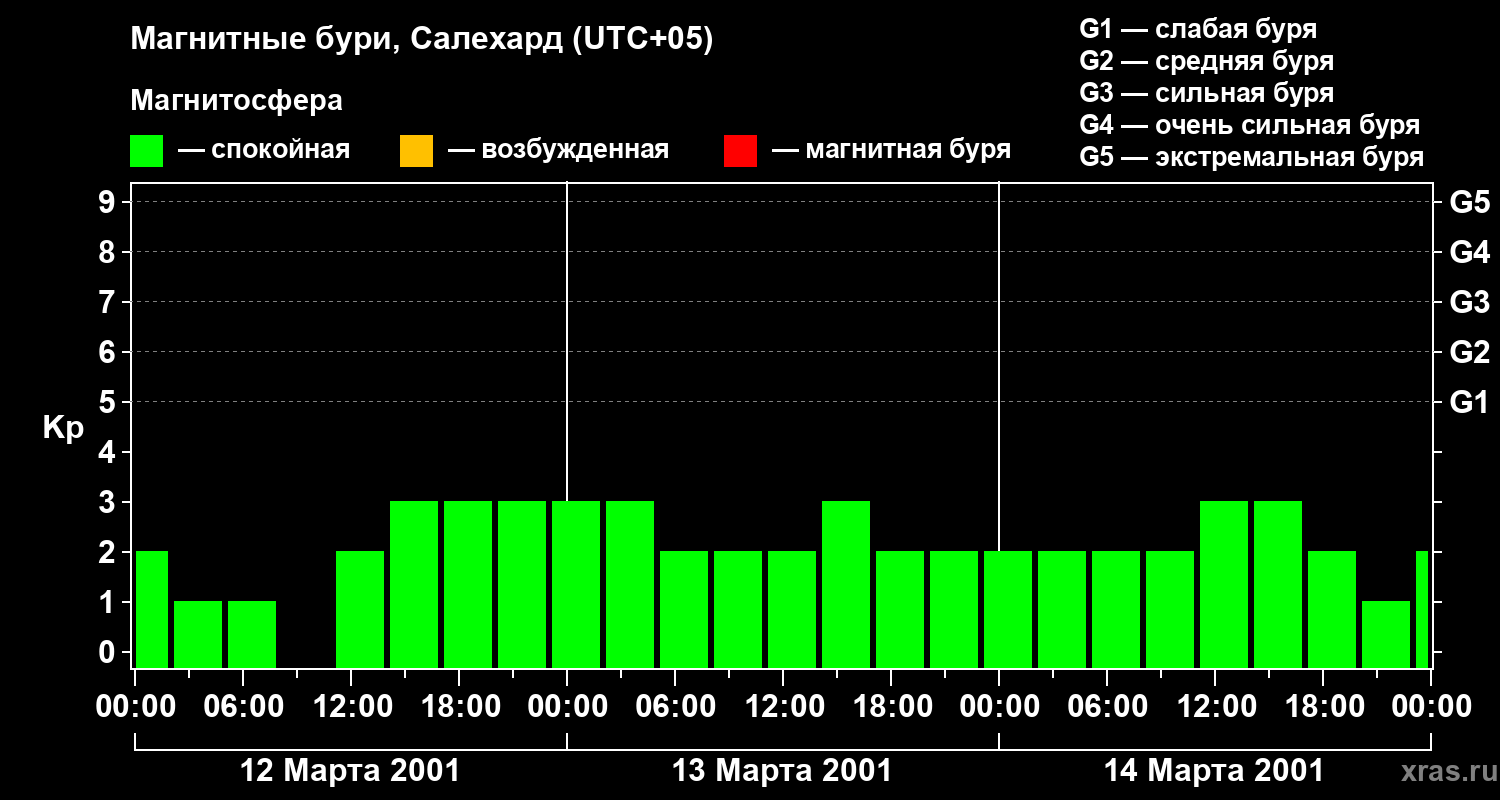Image resolution: width=1500 pixels, height=800 pixels.
Task: Select the 'G1 — слабая буря' legend line
Action: pos(1198,29)
